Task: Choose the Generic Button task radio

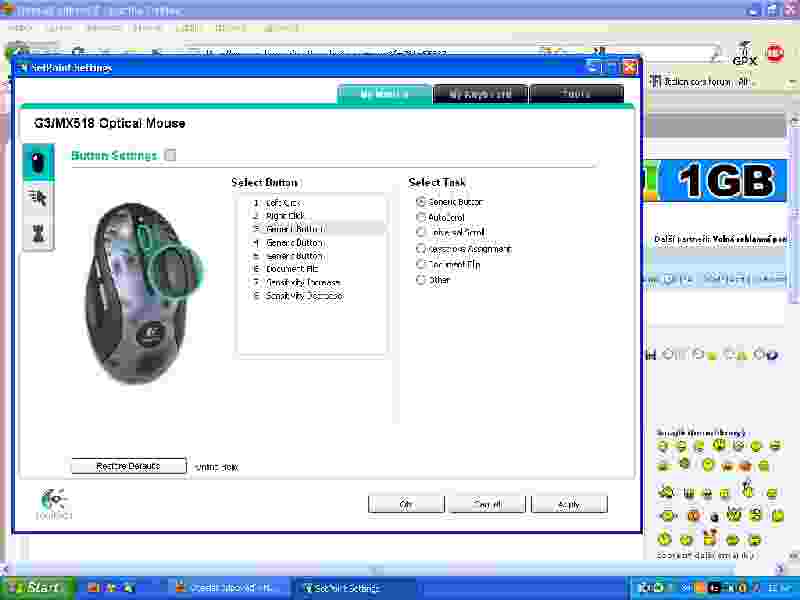Action: click(x=421, y=202)
